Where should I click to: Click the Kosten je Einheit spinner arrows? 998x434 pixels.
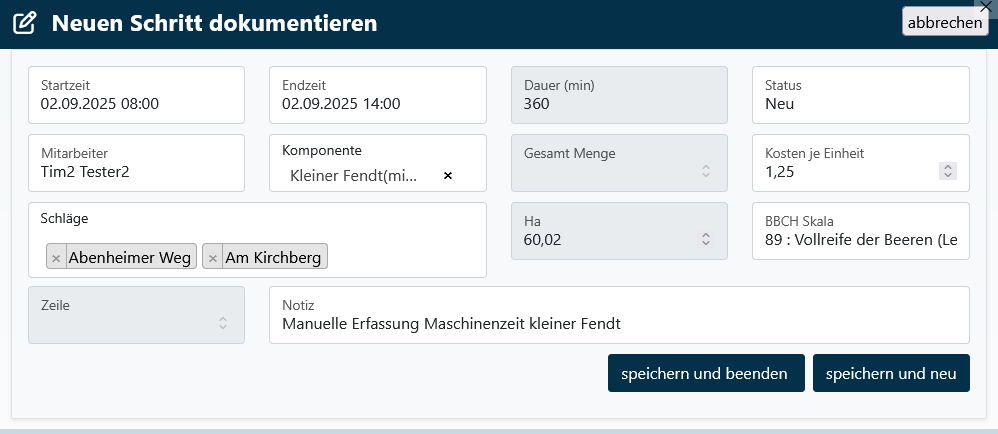point(947,171)
